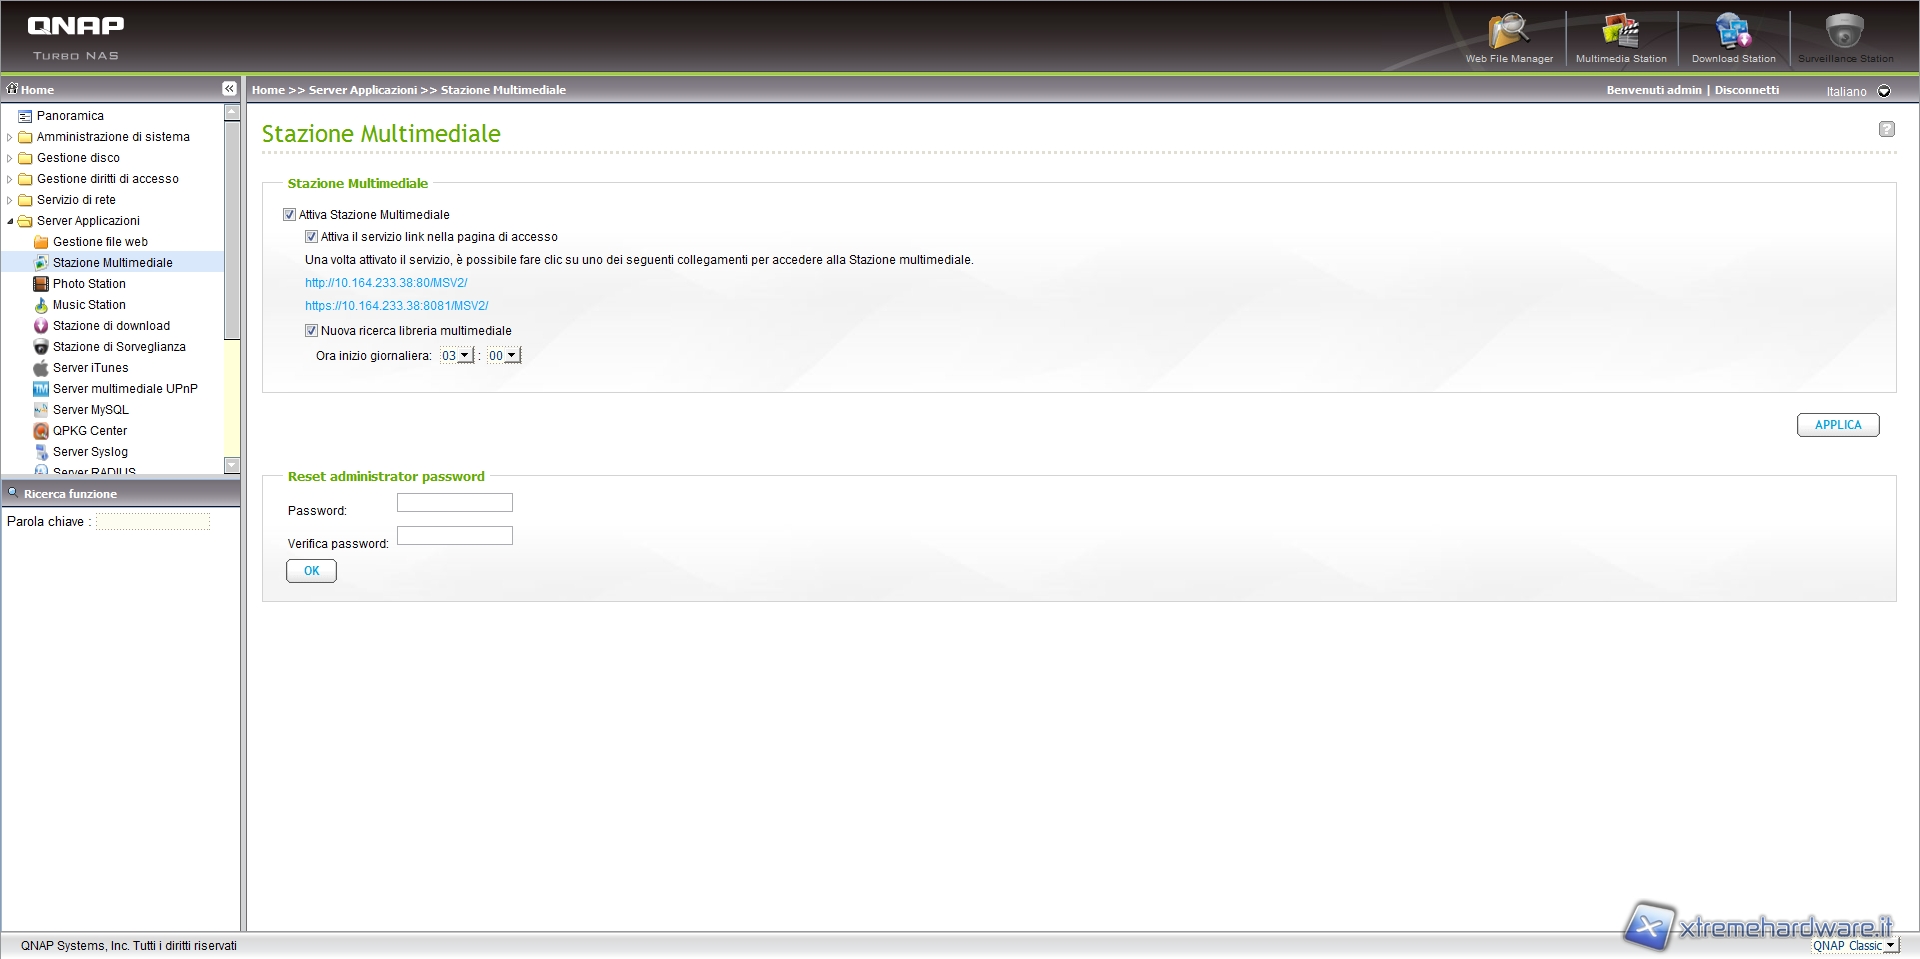This screenshot has width=1920, height=959.
Task: Open the daily start minutes dropdown
Action: click(x=503, y=356)
